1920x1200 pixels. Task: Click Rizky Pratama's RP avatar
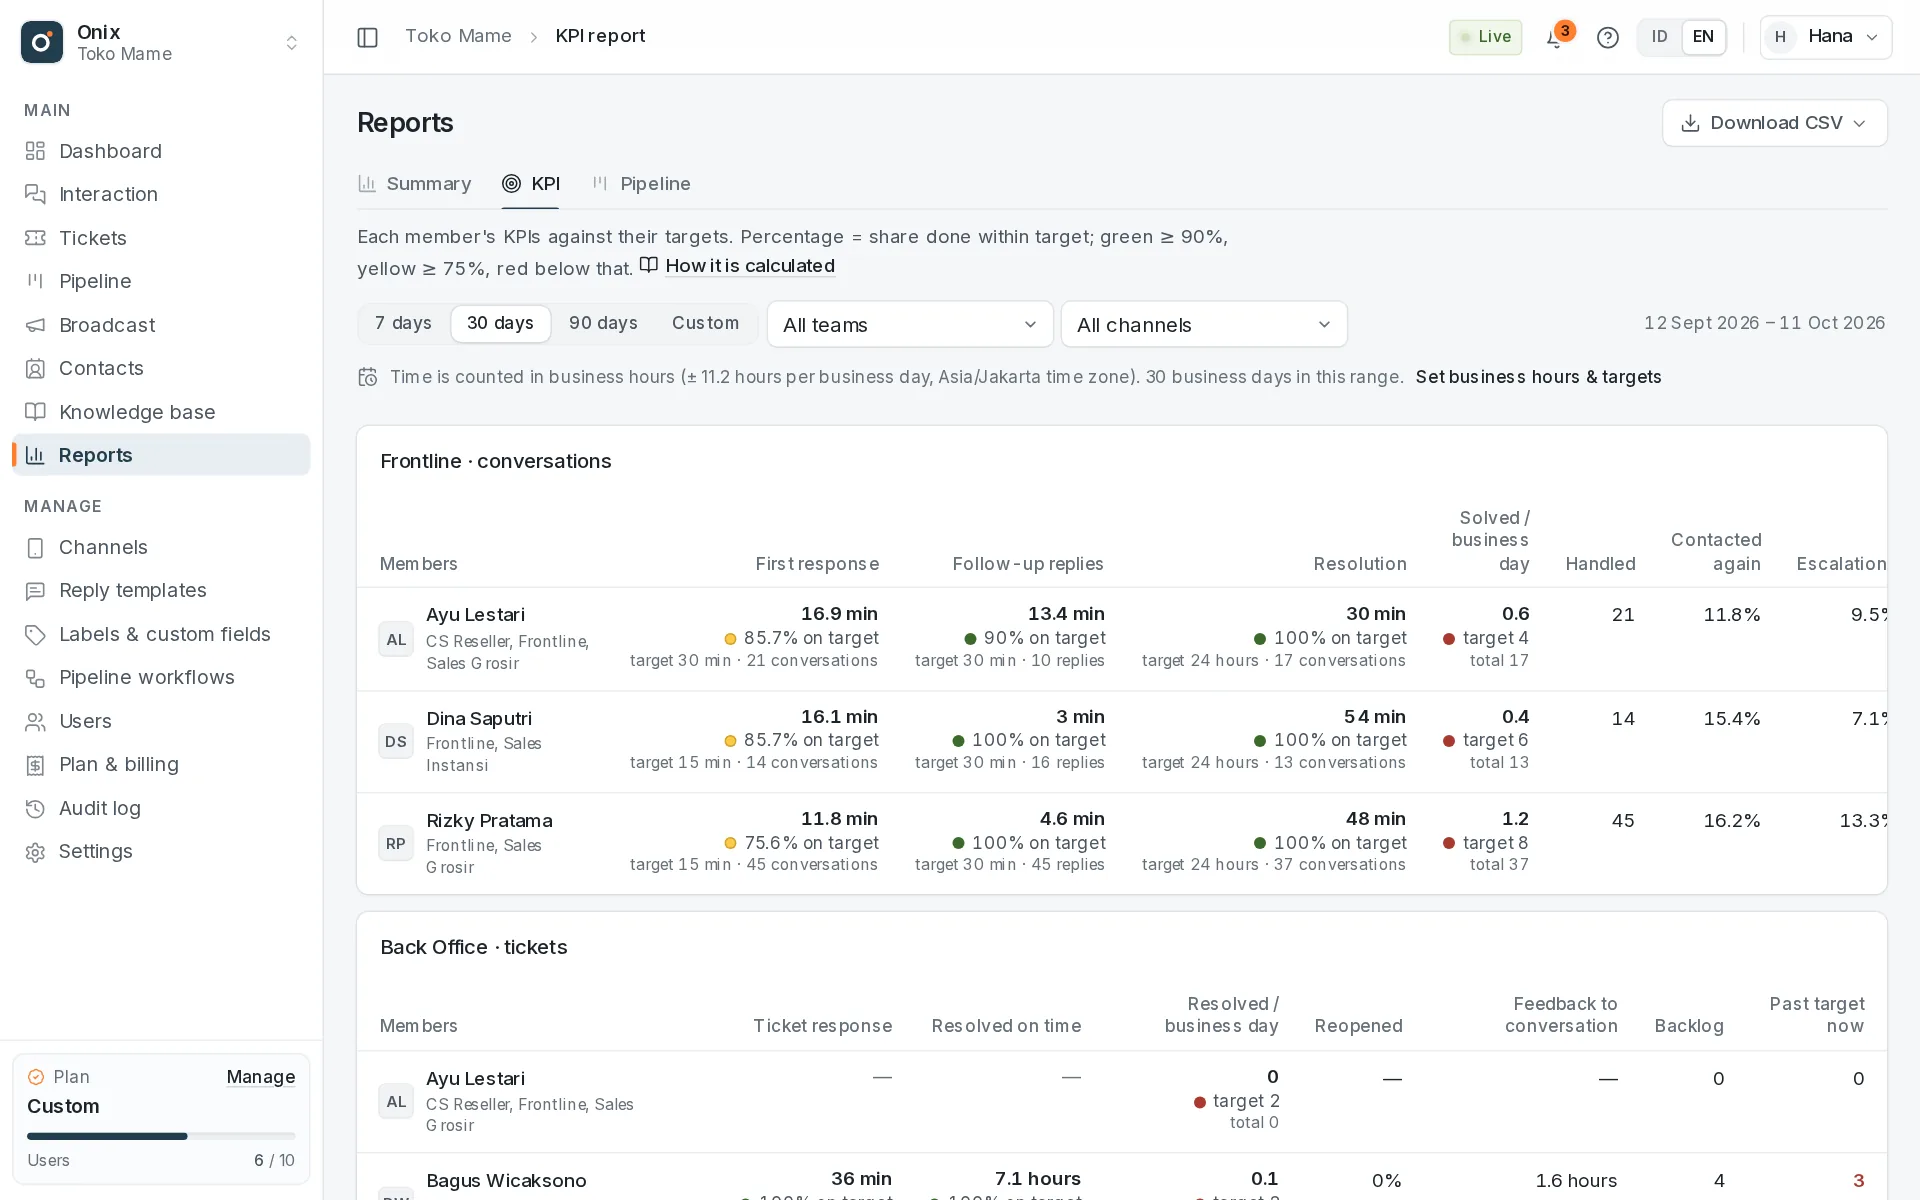click(396, 843)
